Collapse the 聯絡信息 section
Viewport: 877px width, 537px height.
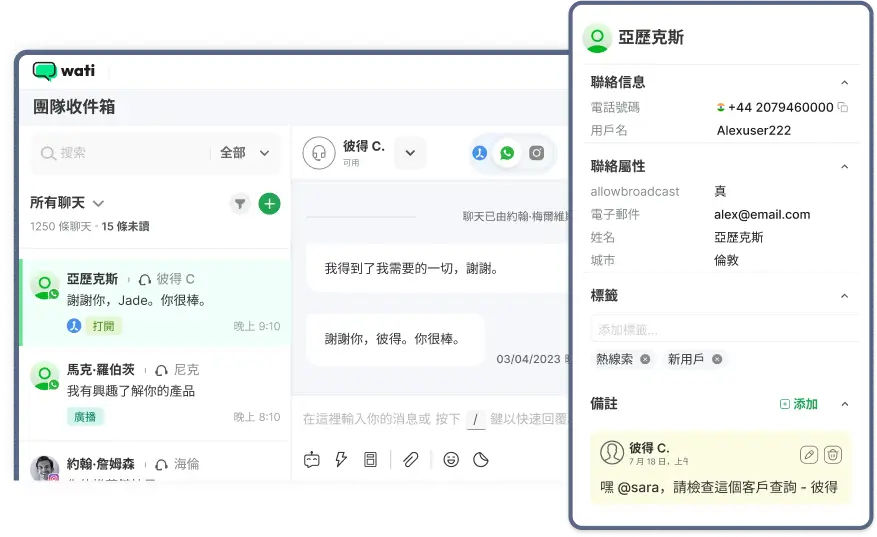click(x=845, y=83)
